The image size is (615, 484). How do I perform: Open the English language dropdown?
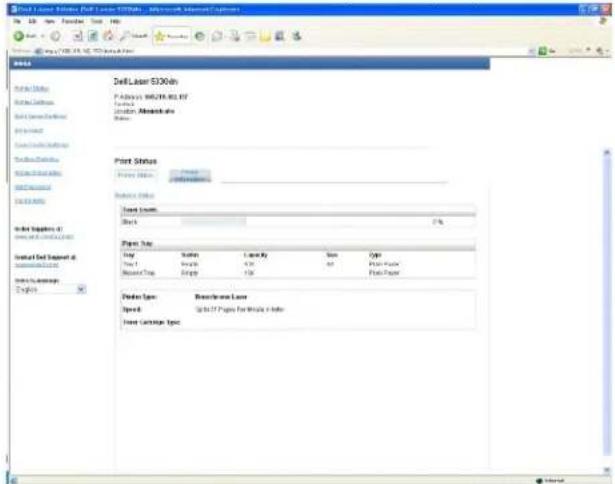[x=50, y=289]
